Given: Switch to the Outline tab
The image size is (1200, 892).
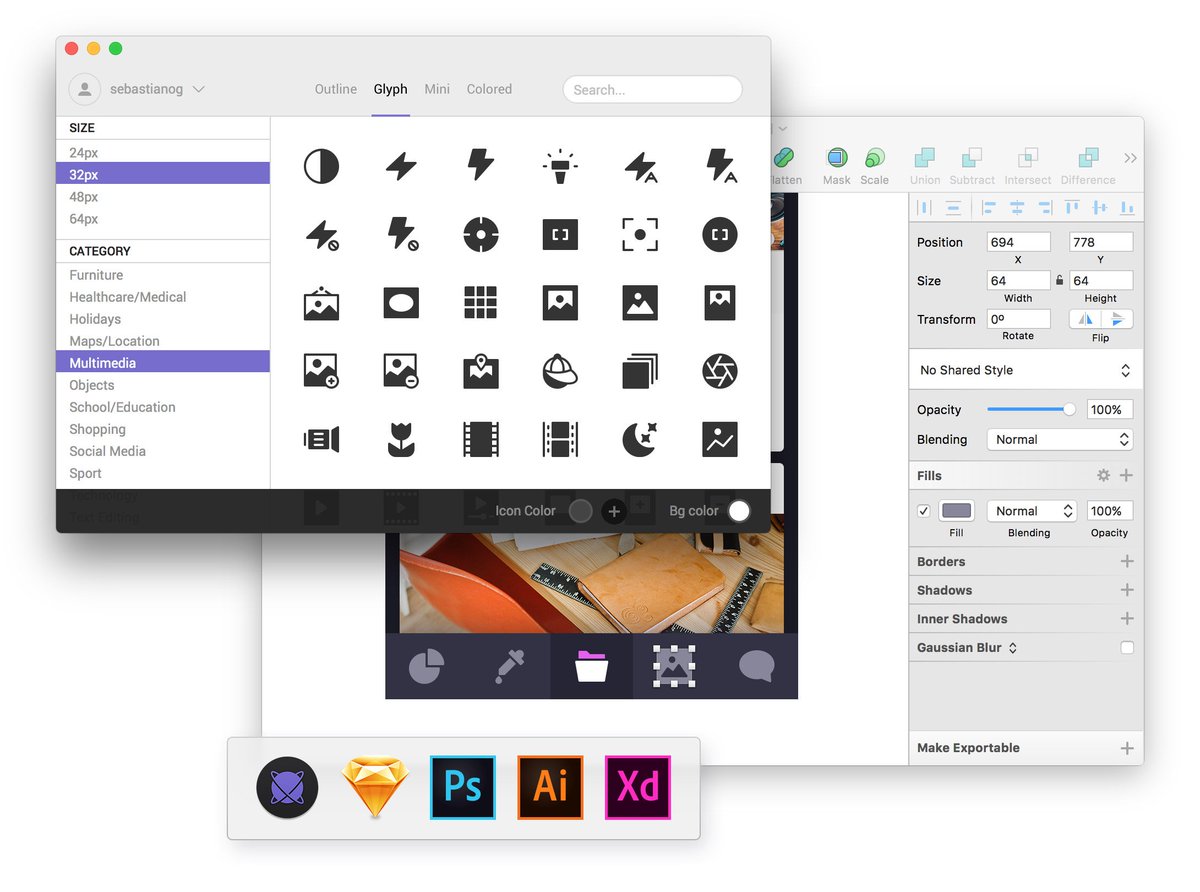Looking at the screenshot, I should 336,89.
